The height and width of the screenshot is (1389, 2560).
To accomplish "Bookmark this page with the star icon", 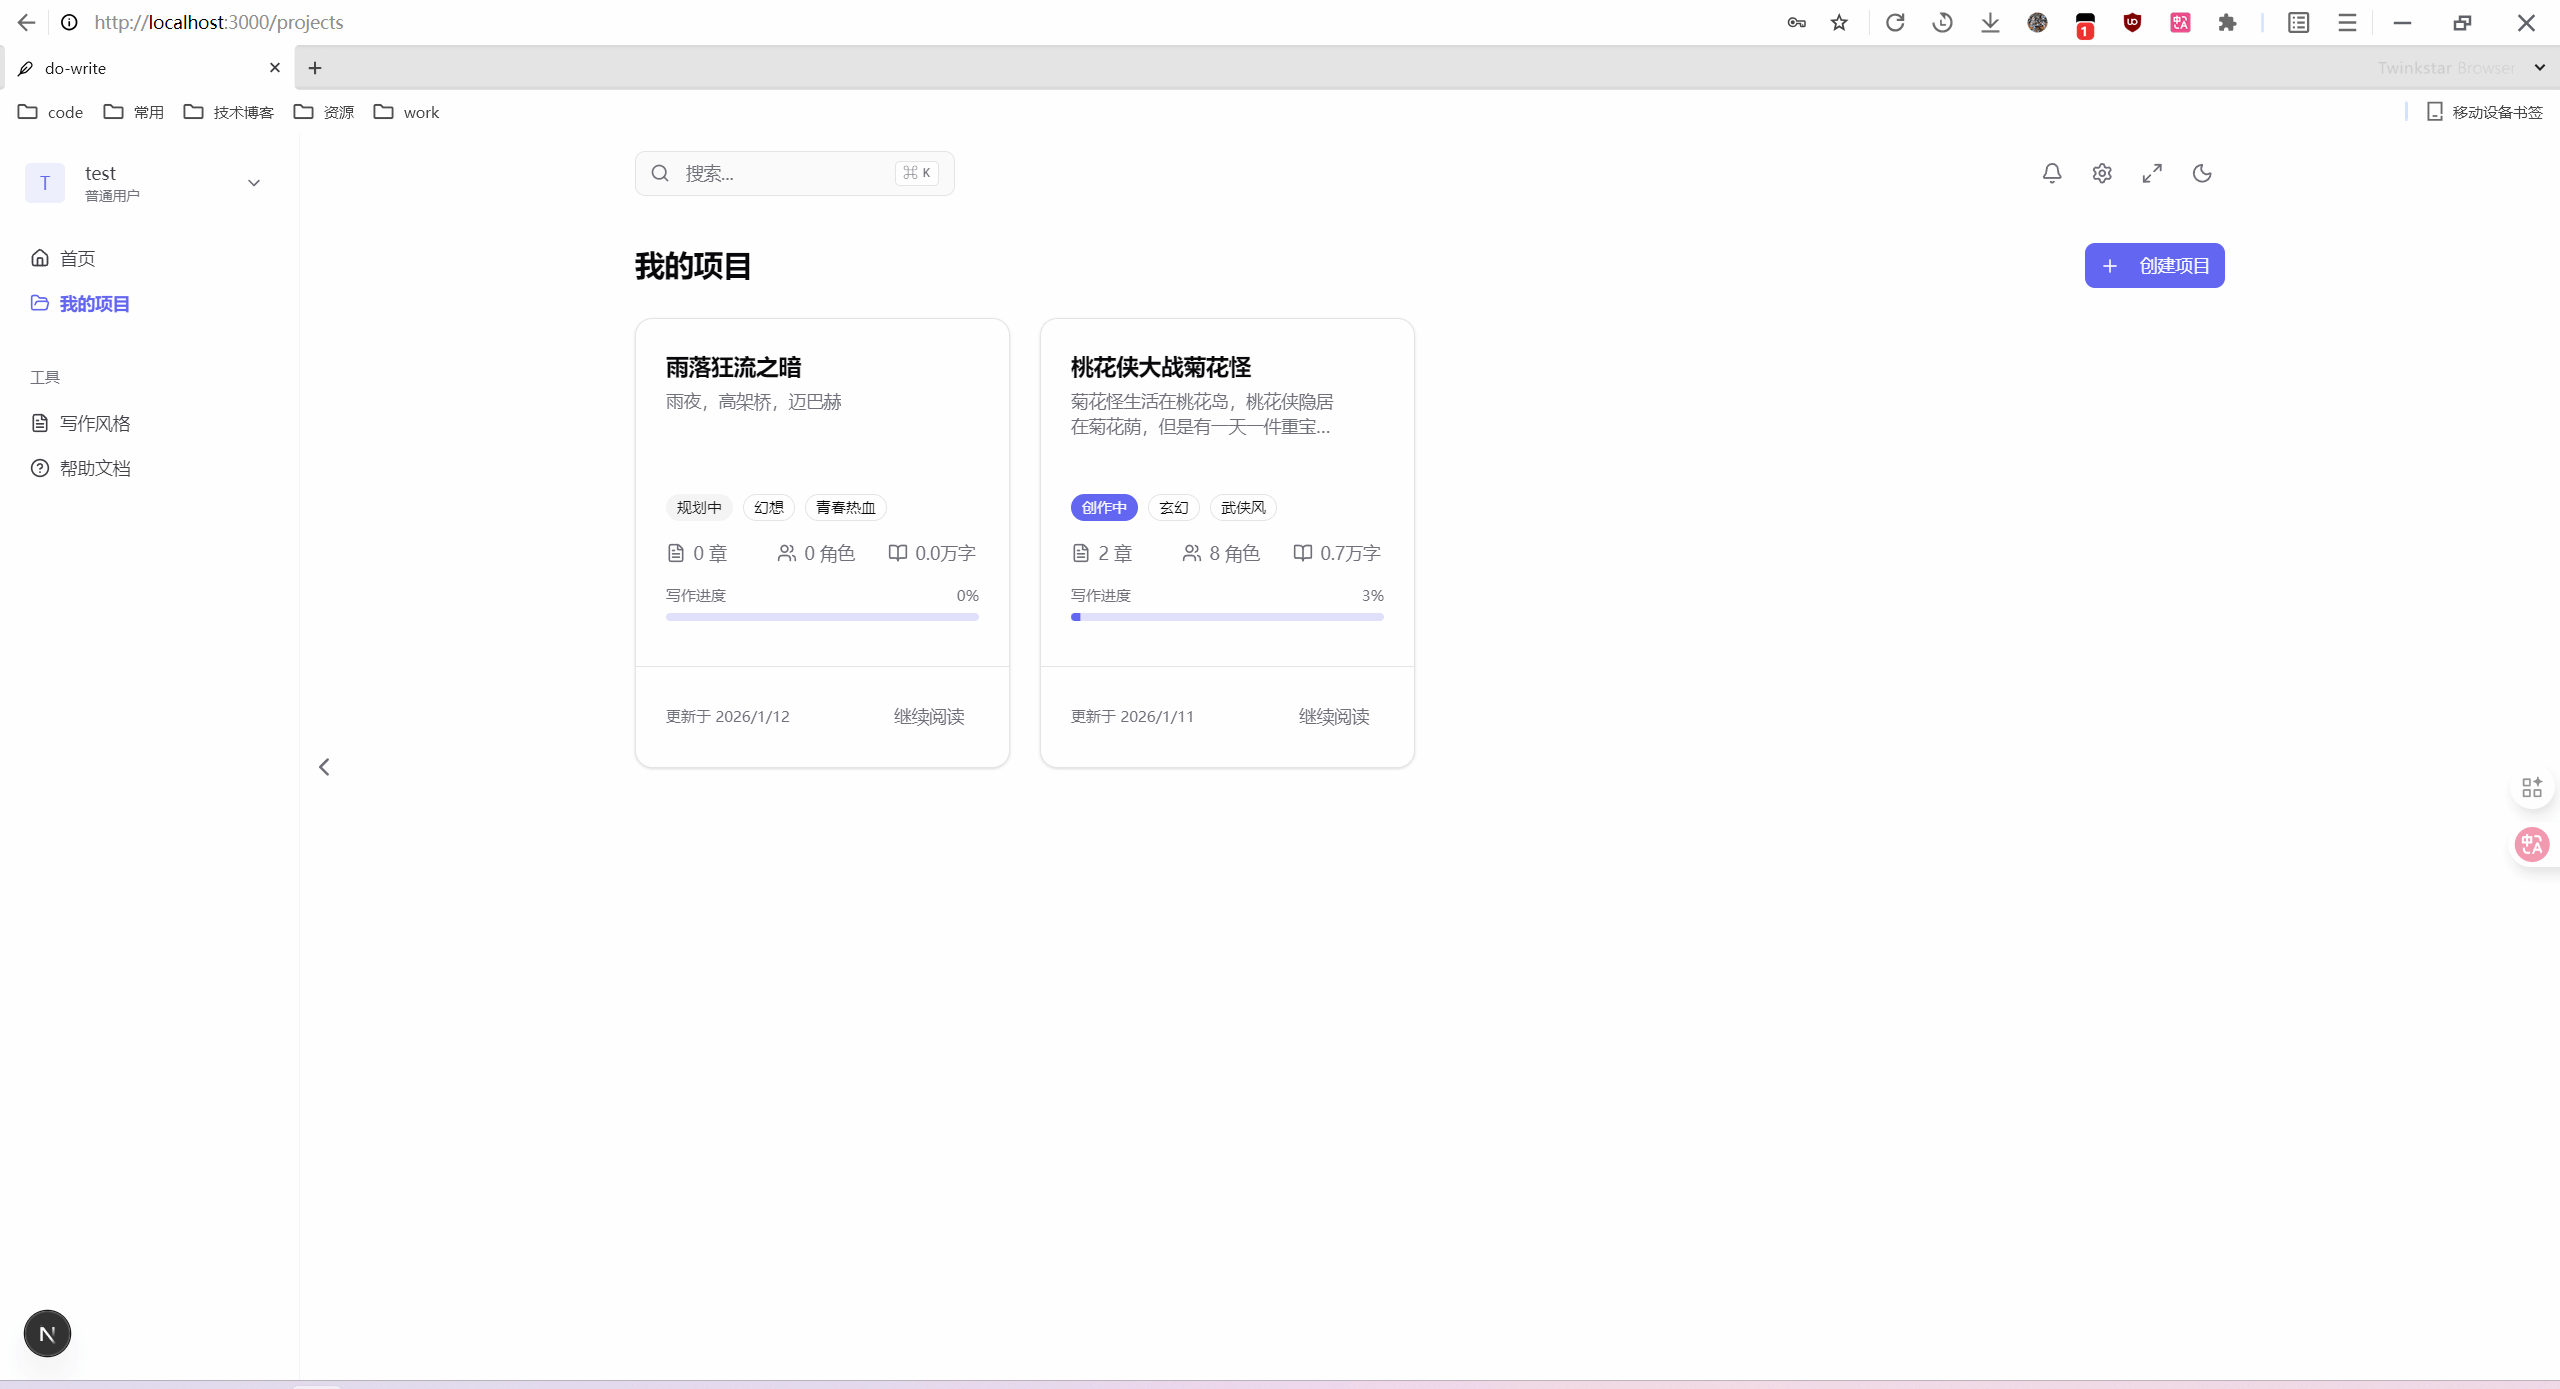I will pos(1839,22).
